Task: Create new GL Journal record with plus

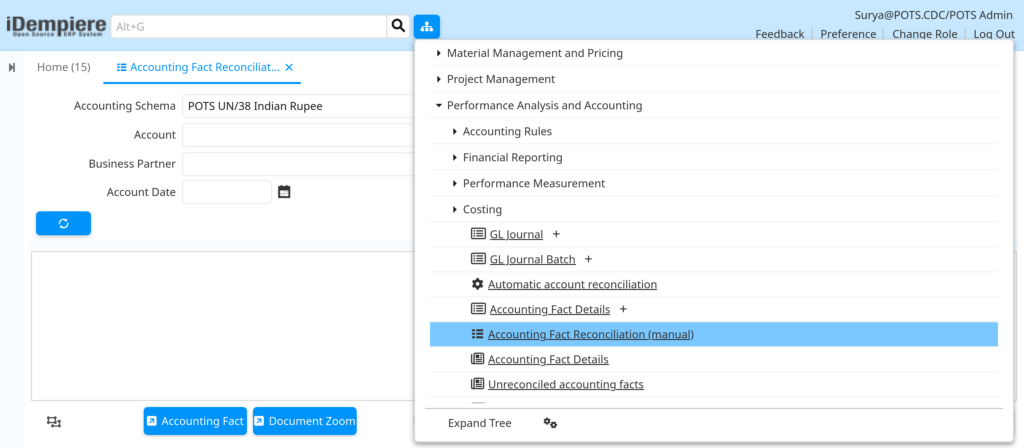Action: [556, 234]
